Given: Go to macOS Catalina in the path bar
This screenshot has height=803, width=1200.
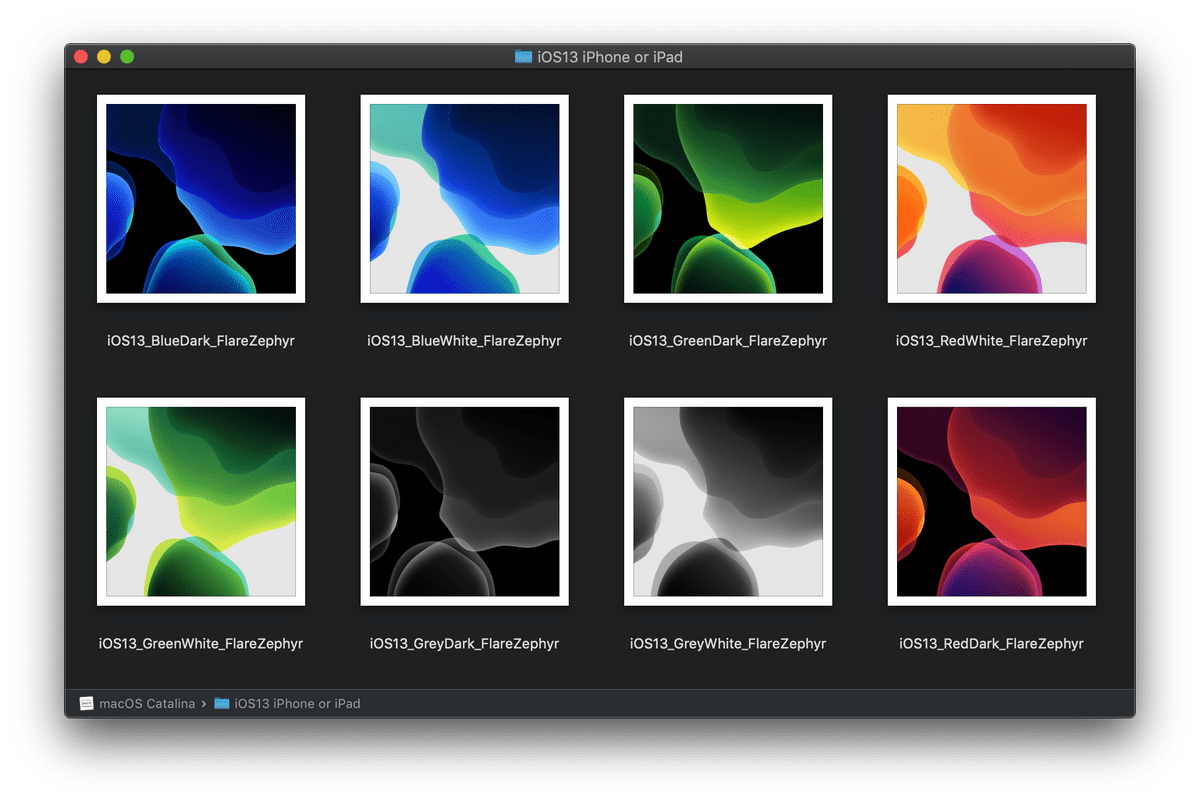Looking at the screenshot, I should click(x=147, y=704).
